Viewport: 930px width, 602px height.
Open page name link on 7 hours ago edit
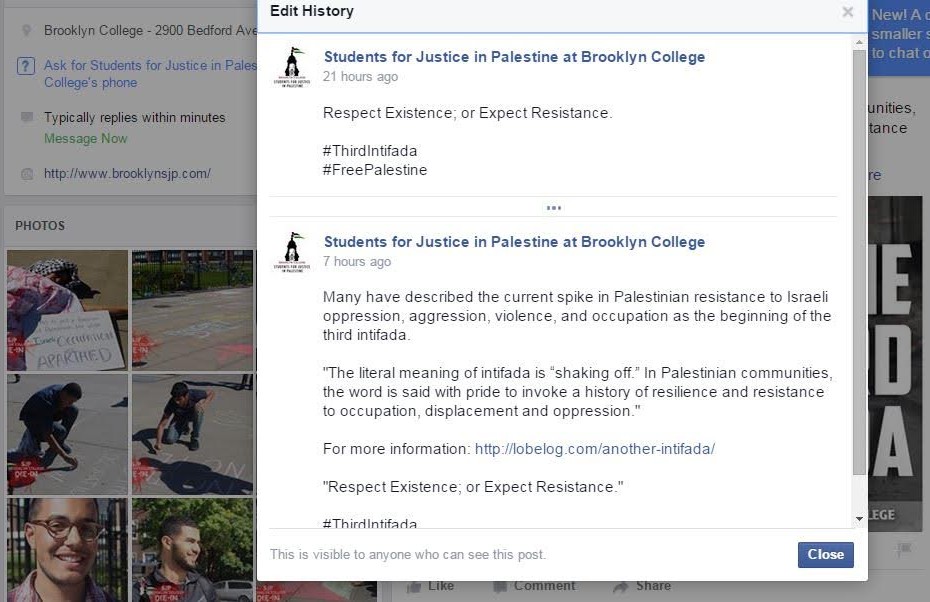pos(514,242)
